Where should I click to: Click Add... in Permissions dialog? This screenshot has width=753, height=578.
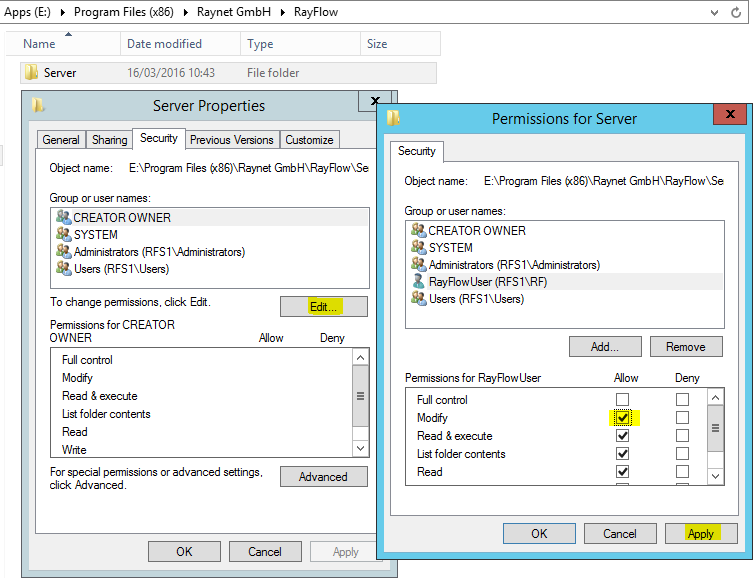(x=605, y=347)
